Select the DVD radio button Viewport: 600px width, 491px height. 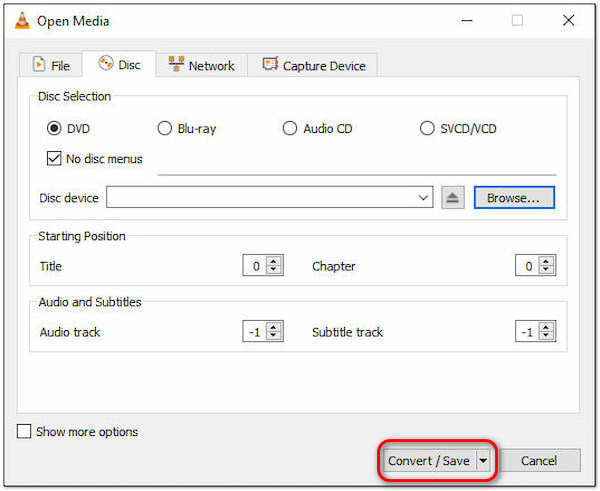[54, 128]
